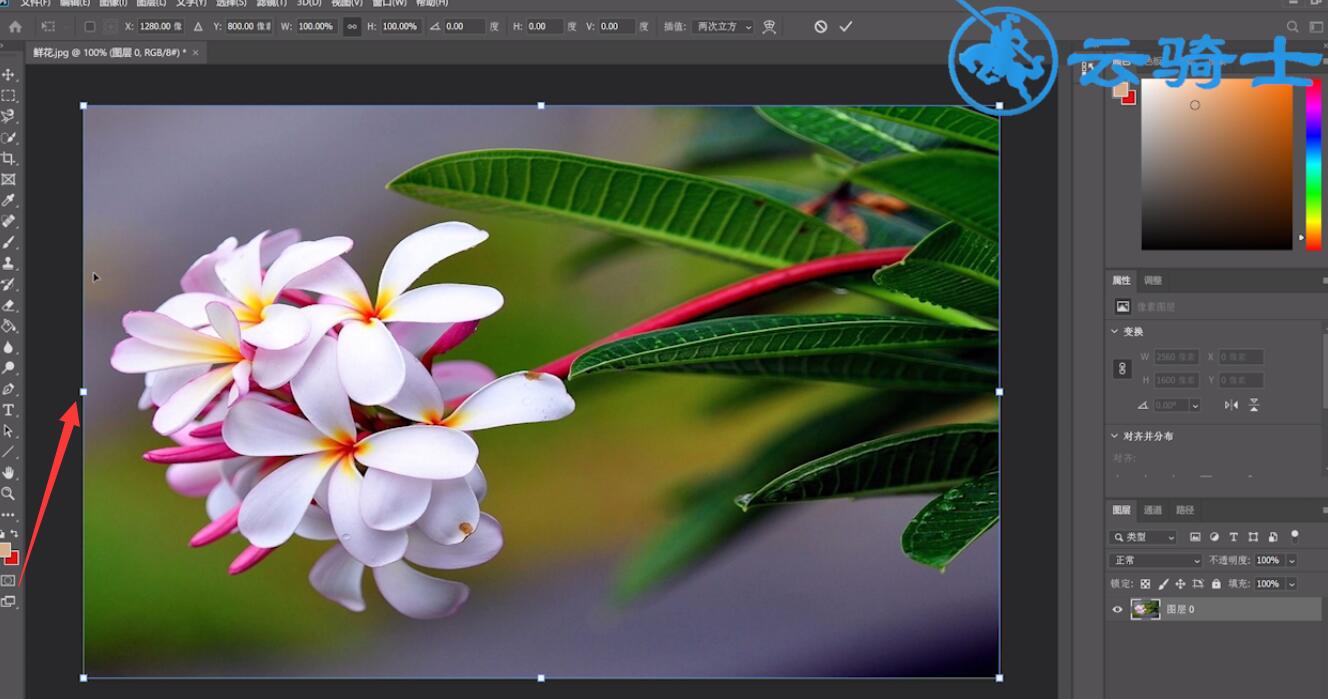Open the 不透明度 opacity dropdown arrow

coord(1292,561)
